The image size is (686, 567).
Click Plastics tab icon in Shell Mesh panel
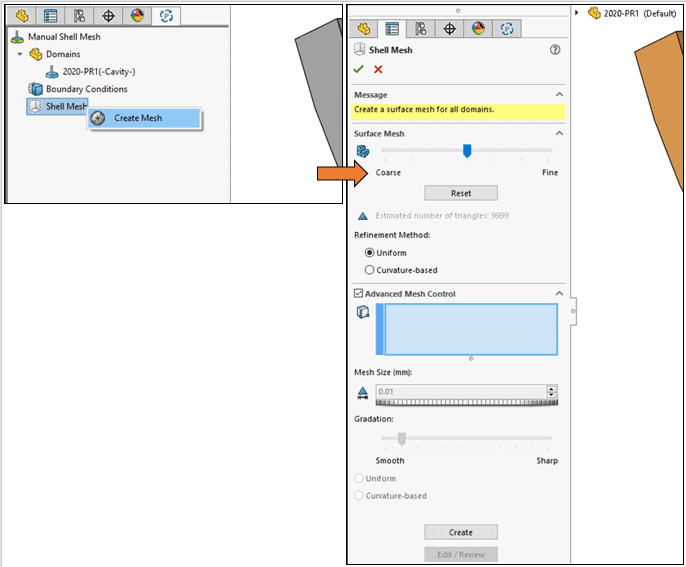507,29
